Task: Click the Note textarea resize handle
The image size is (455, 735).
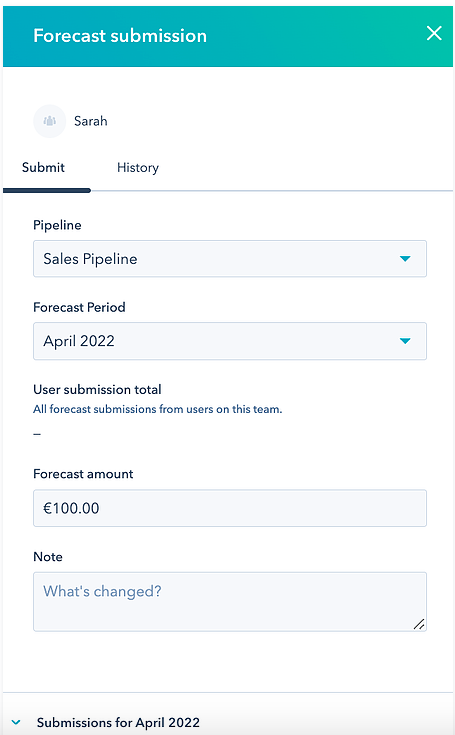Action: point(419,624)
